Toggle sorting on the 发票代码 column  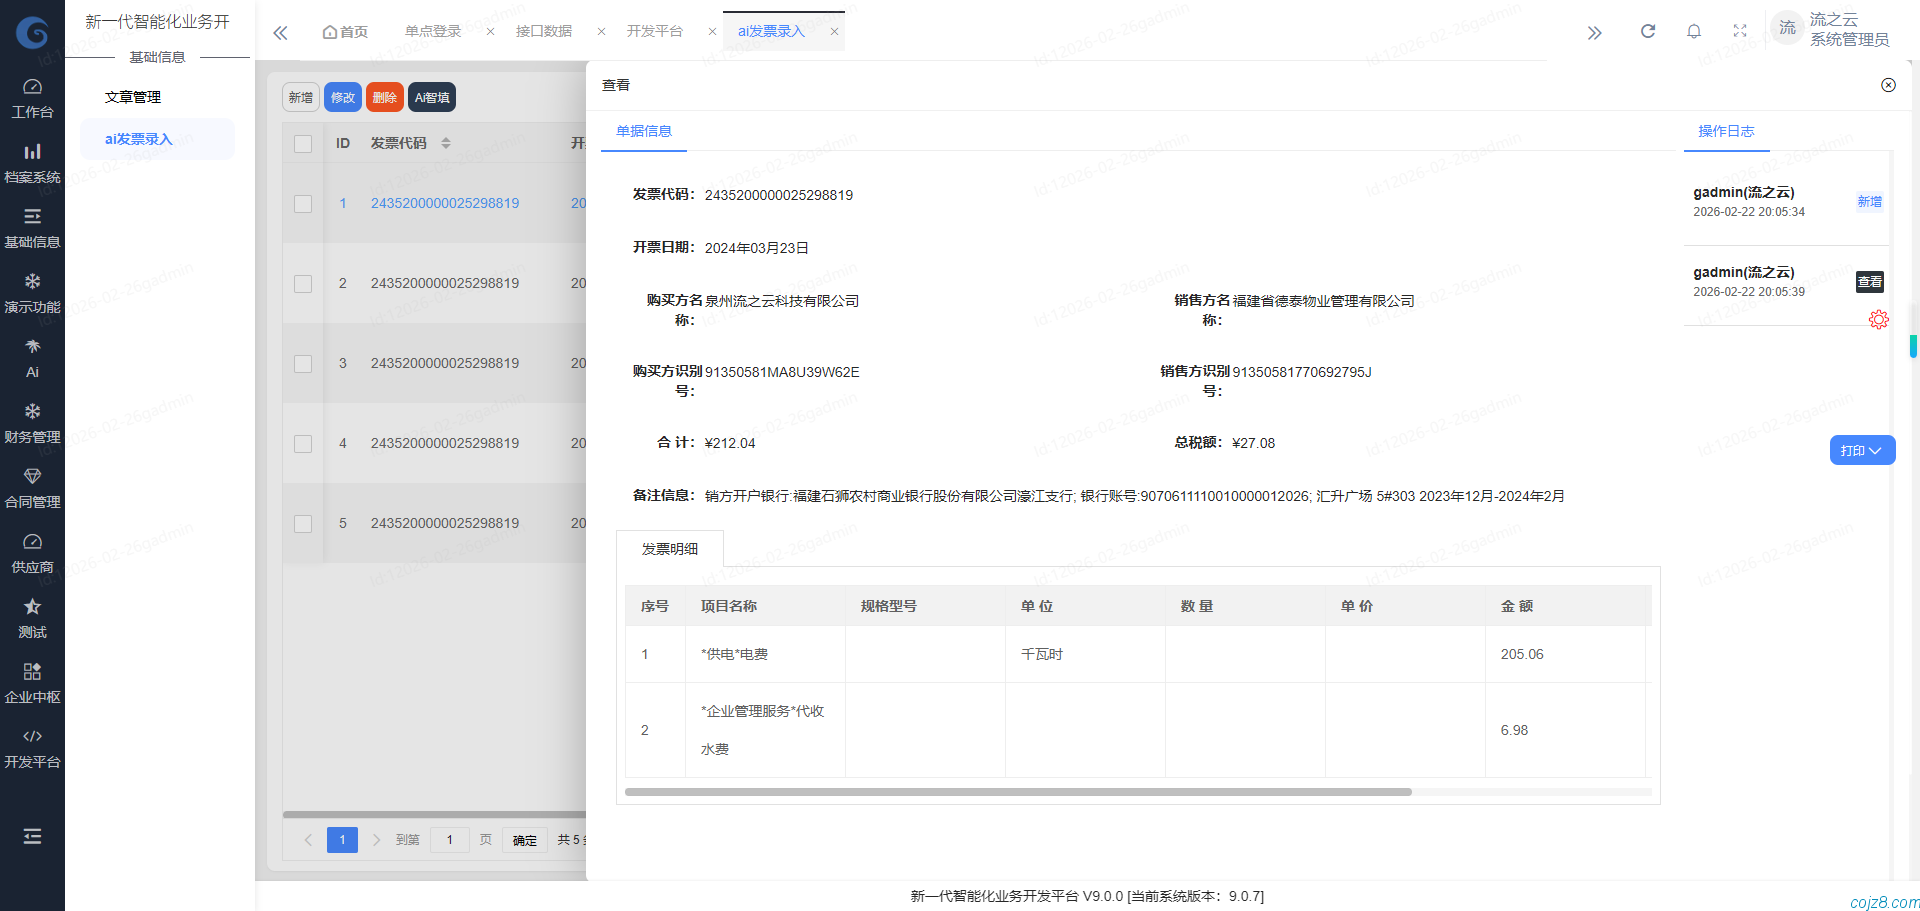coord(446,142)
